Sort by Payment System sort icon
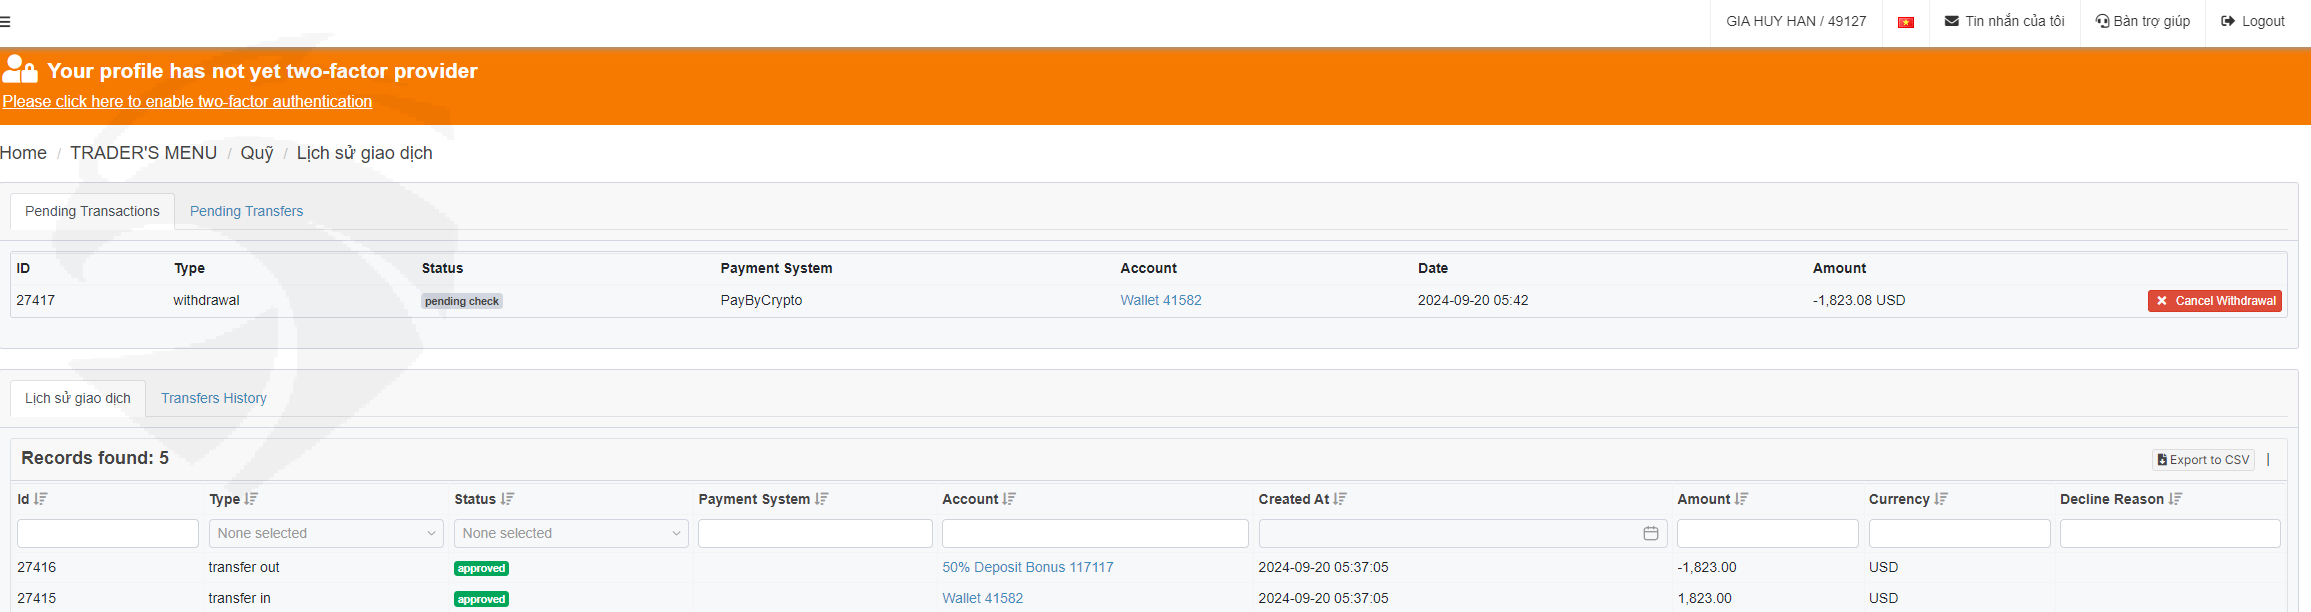 (x=822, y=499)
